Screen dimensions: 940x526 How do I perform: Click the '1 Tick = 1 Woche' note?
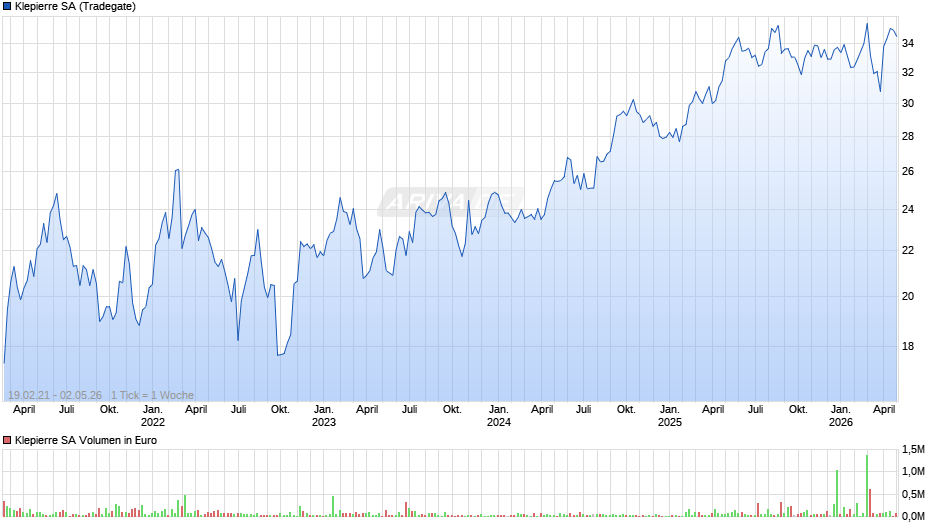click(152, 395)
